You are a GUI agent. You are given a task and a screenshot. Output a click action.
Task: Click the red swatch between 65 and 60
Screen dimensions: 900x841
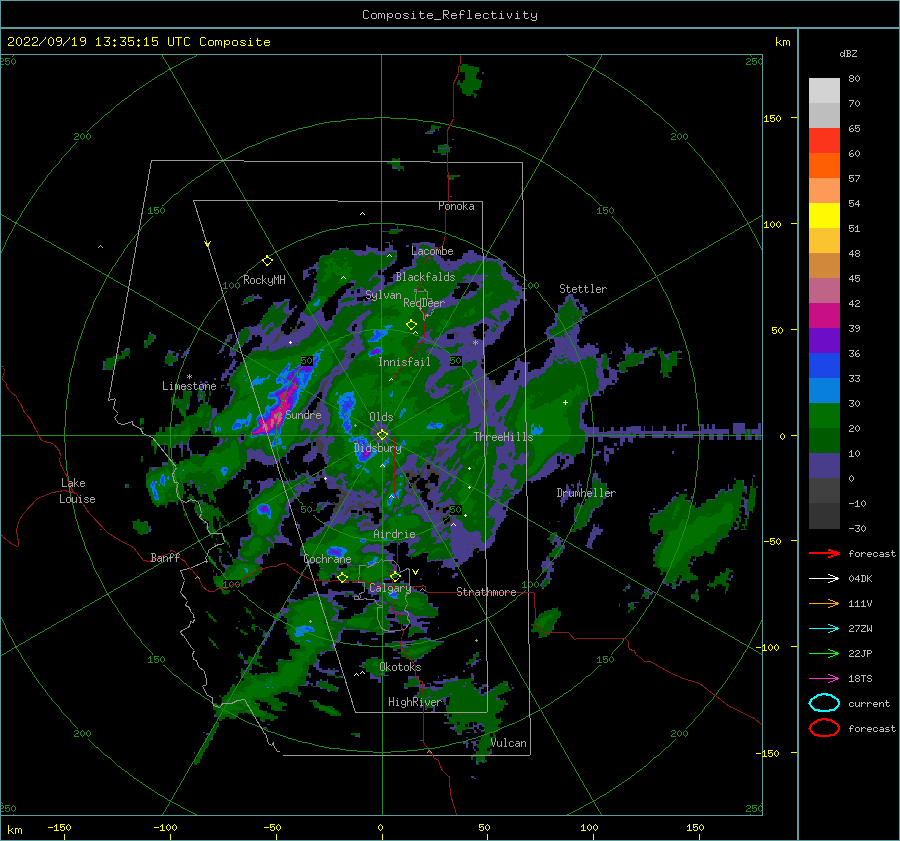(824, 141)
